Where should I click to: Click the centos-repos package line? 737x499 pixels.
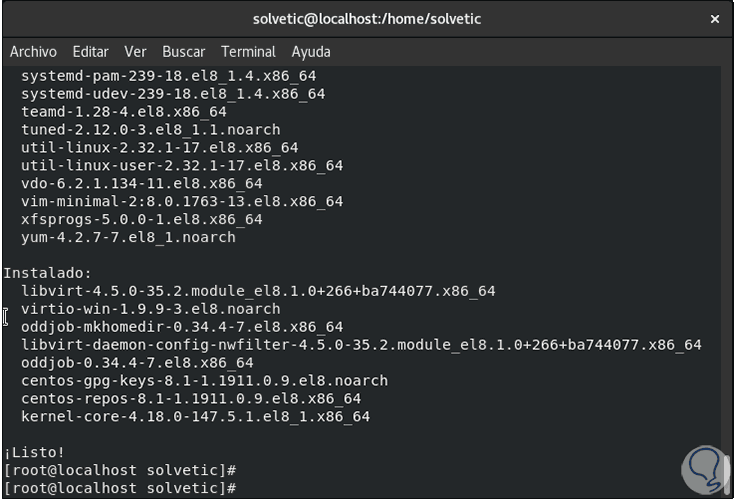(x=190, y=398)
